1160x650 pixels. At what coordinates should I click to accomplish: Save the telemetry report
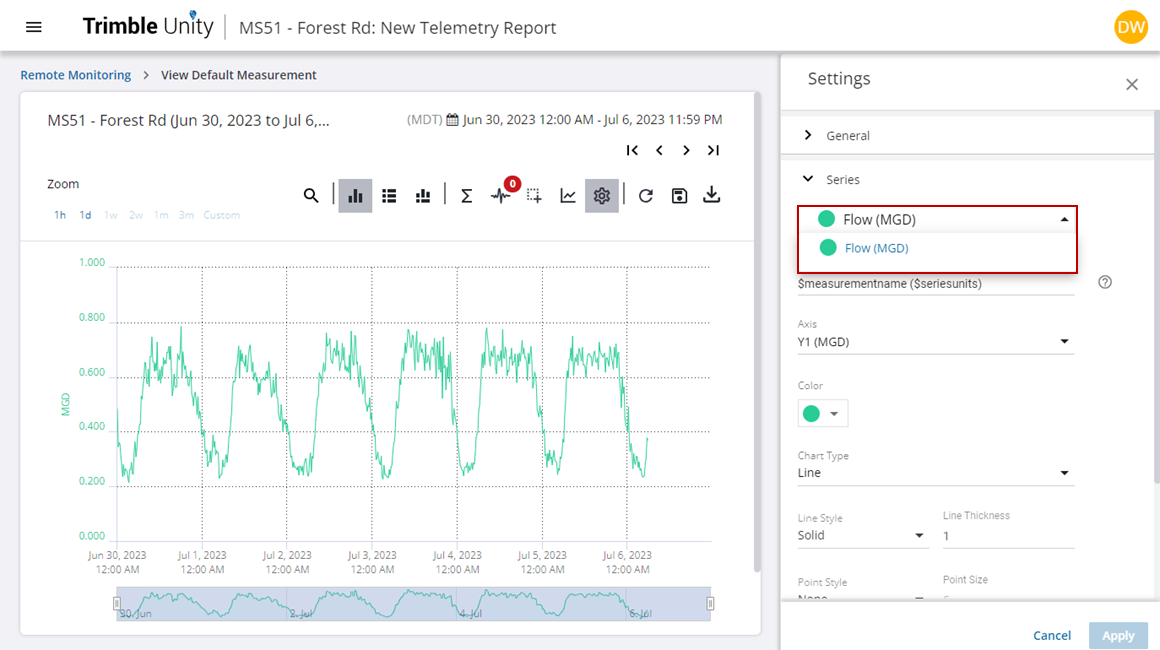679,196
